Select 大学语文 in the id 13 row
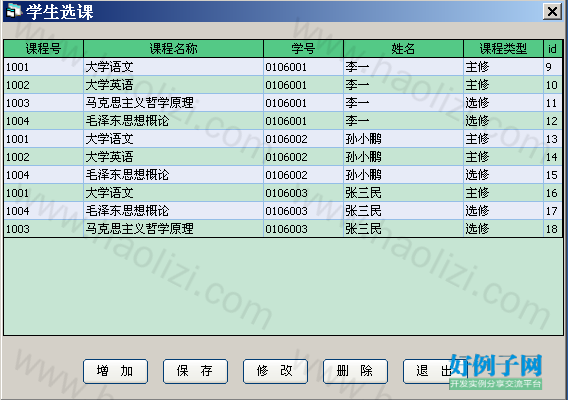Viewport: 568px width, 400px height. coord(174,139)
